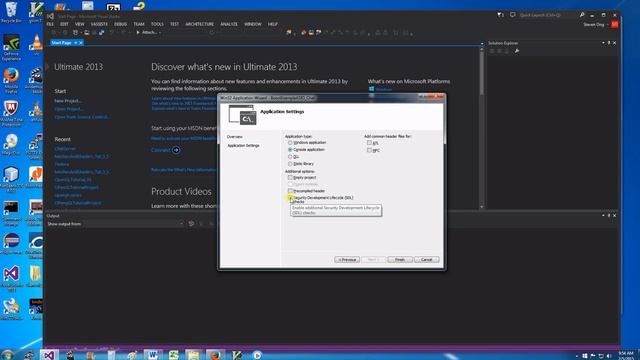Open Application Settings in wizard sidebar
The width and height of the screenshot is (640, 360).
[x=243, y=146]
